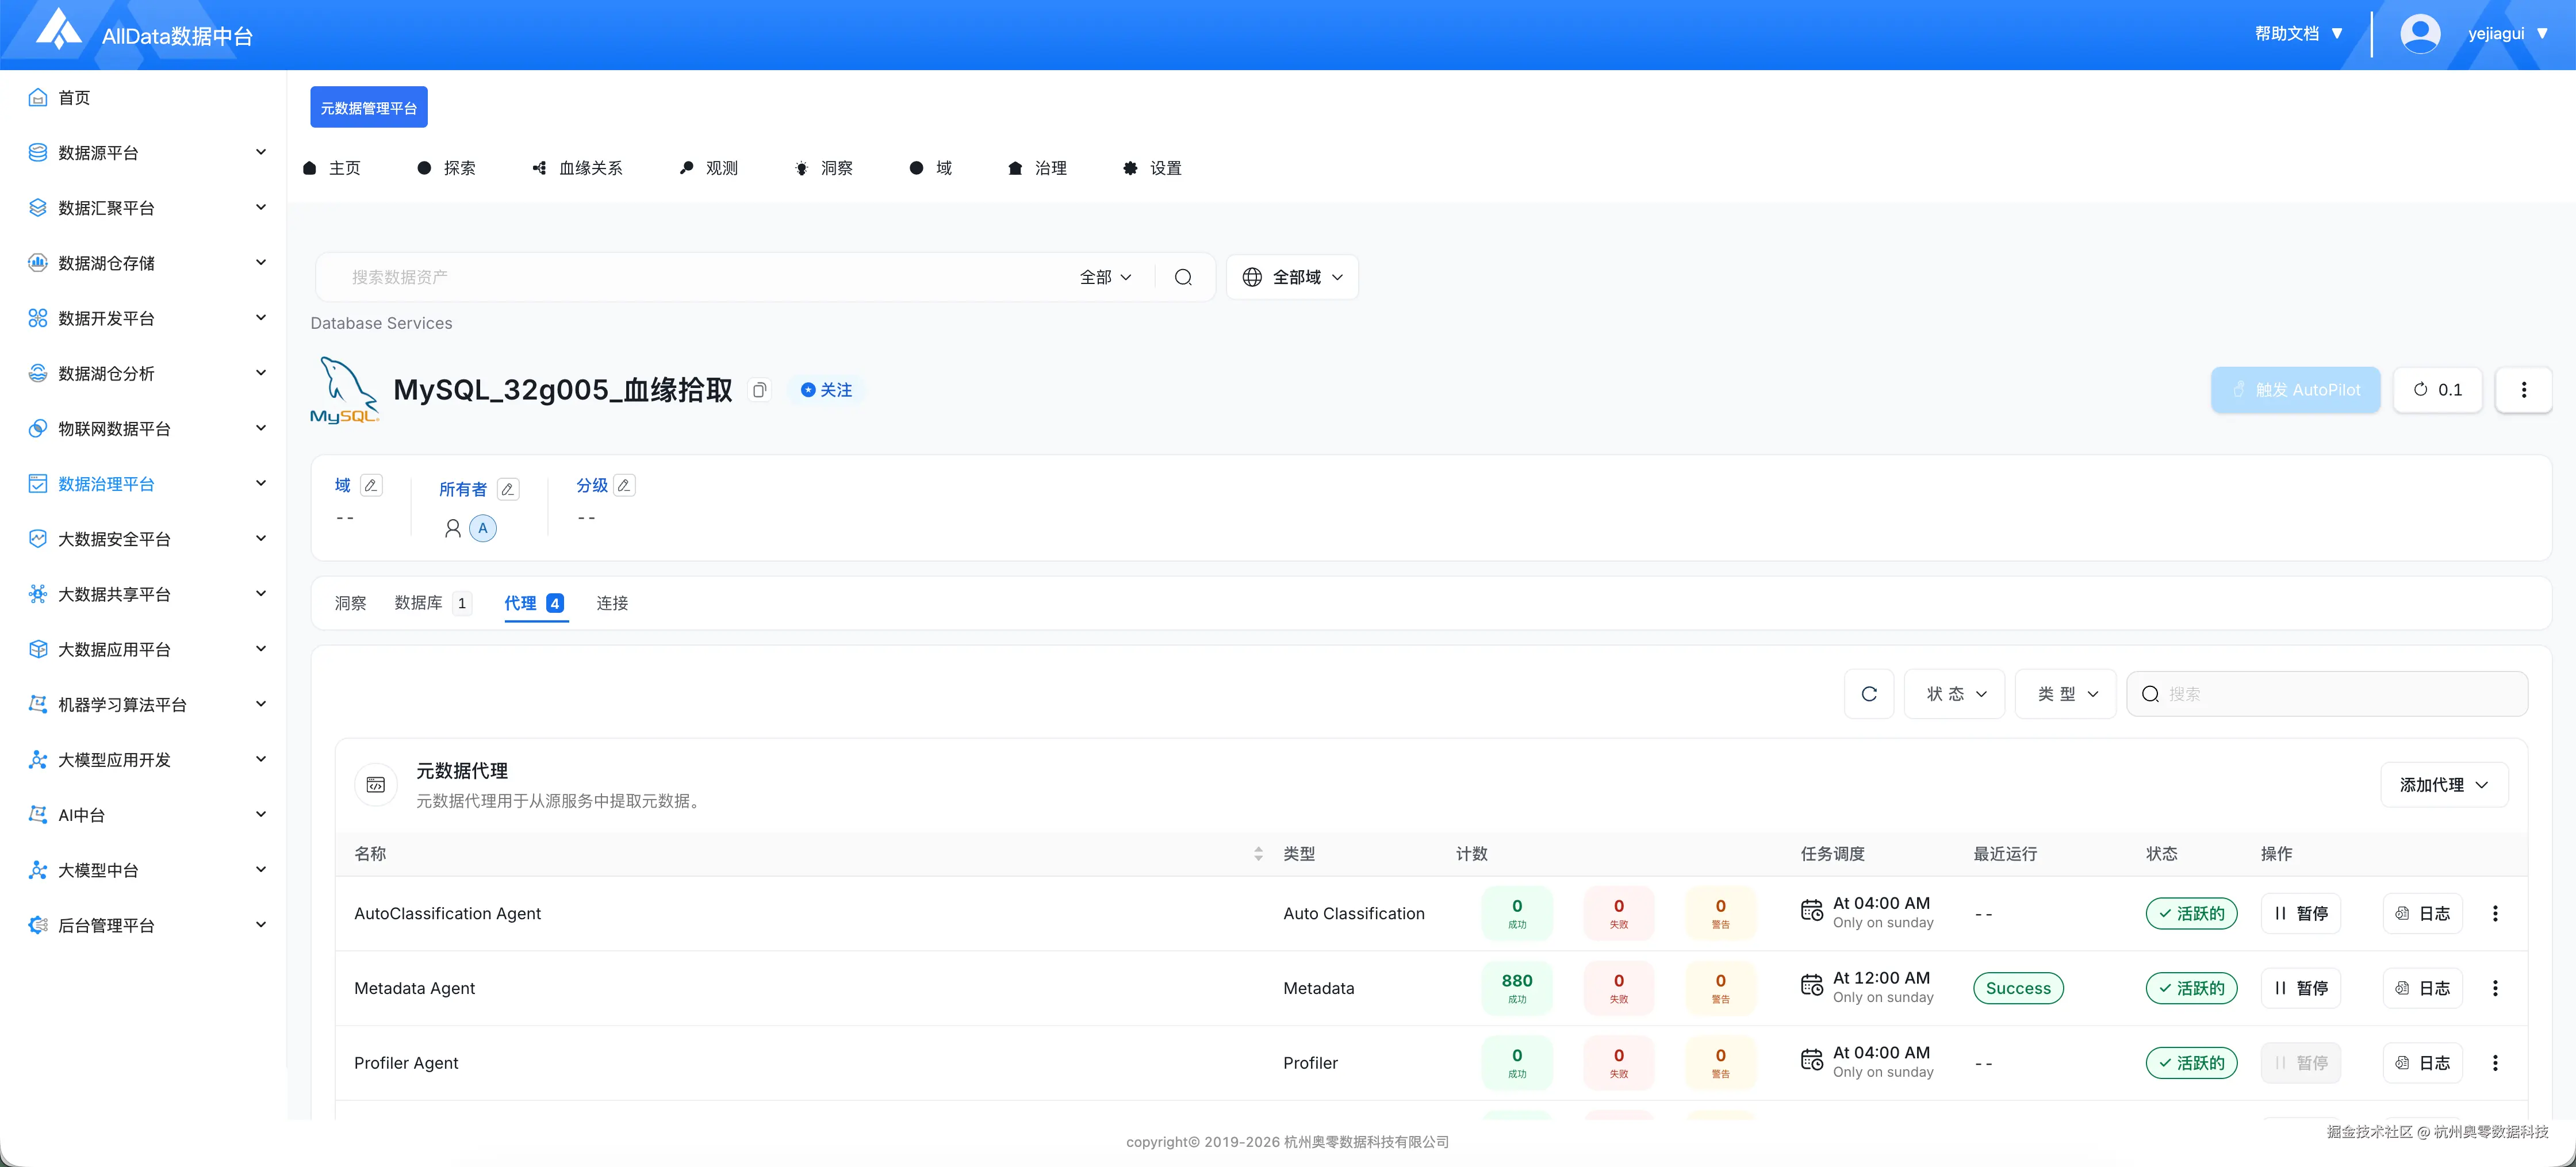This screenshot has height=1167, width=2576.
Task: Pause the Metadata Agent
Action: (x=2300, y=988)
